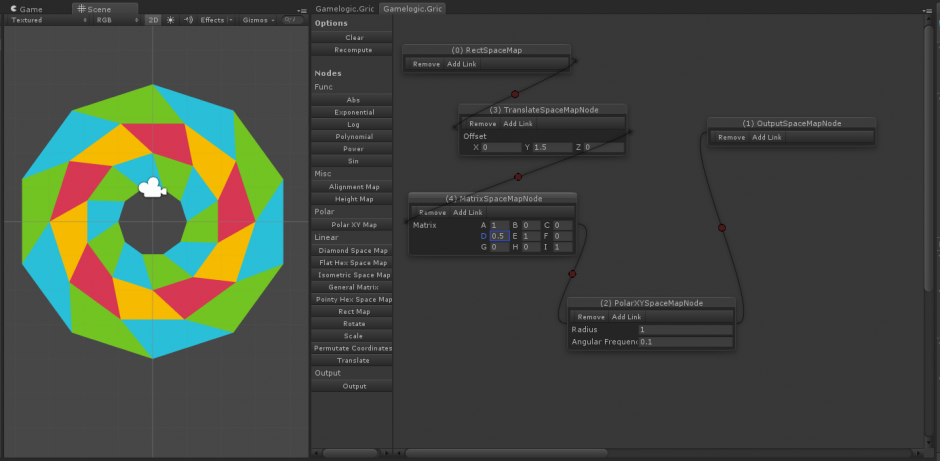This screenshot has height=461, width=940.
Task: Click Add Link on PolarXYSpaceMapNode
Action: tap(626, 317)
